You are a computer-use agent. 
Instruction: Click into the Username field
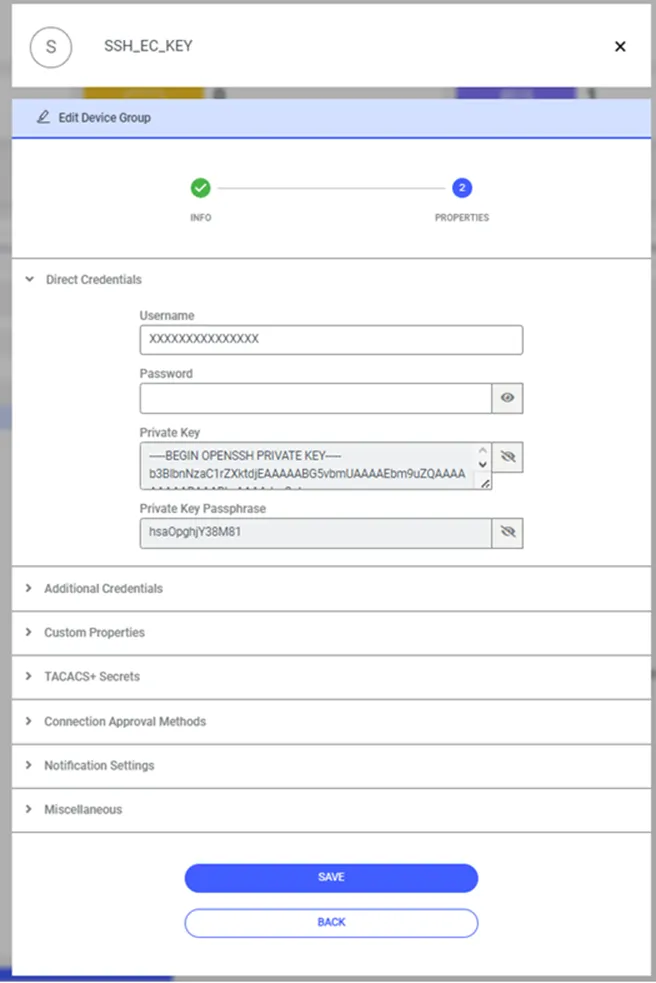point(331,339)
